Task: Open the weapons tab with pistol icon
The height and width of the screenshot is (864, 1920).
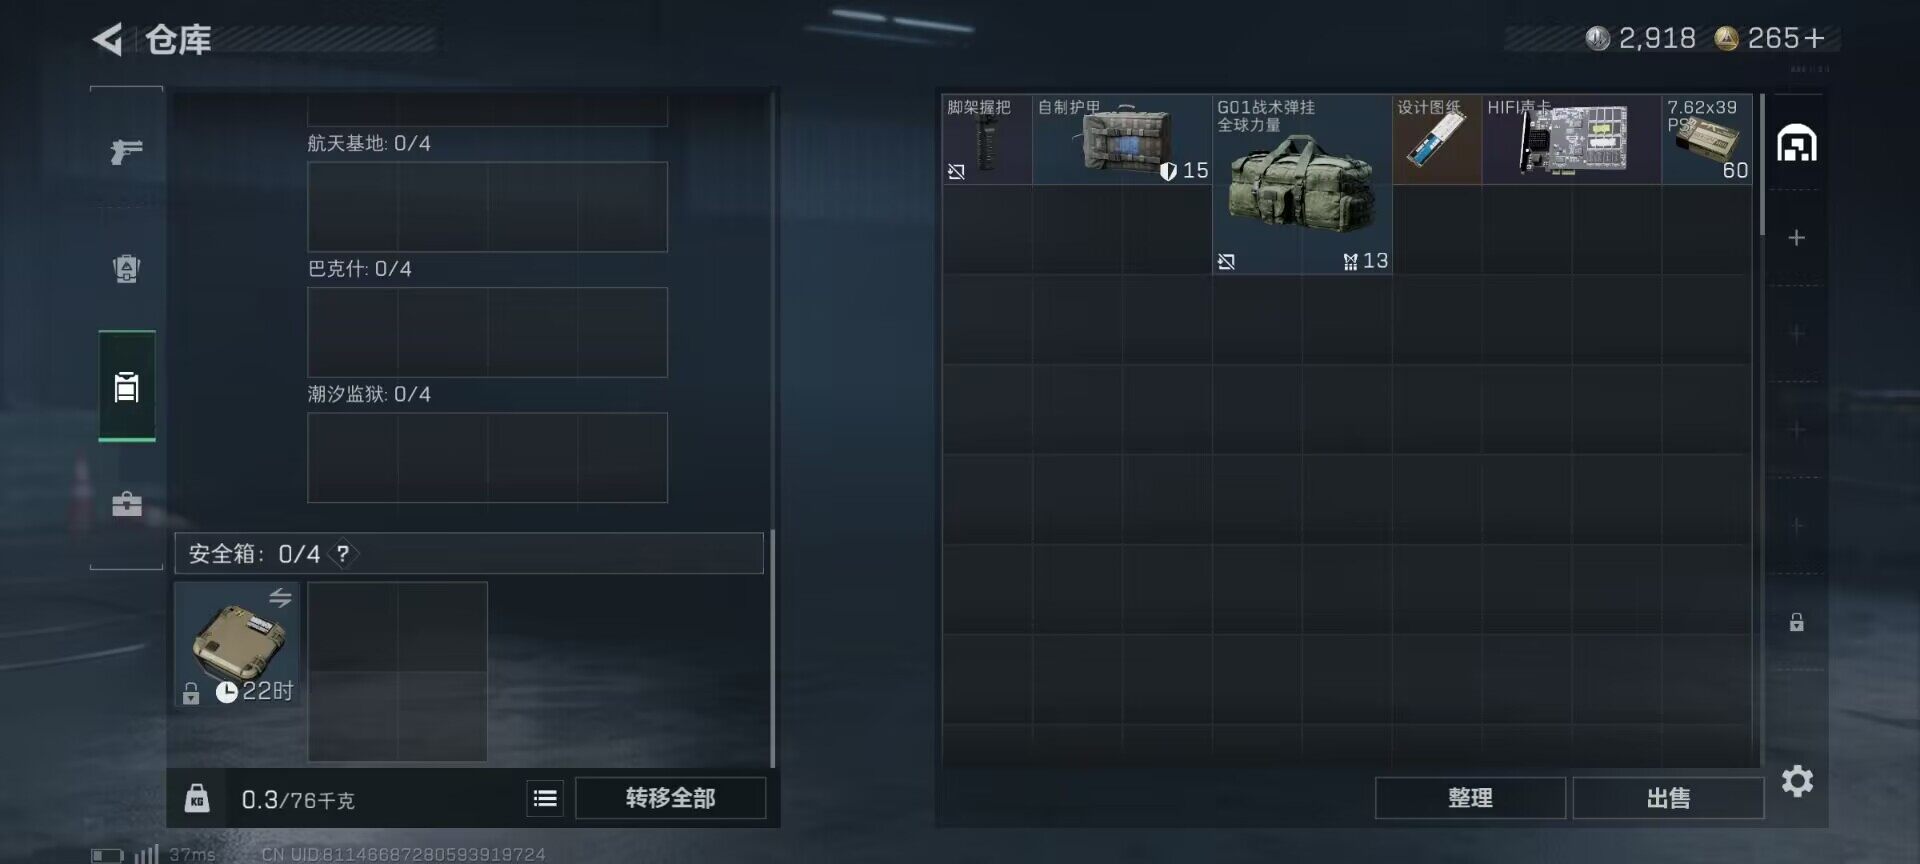Action: pyautogui.click(x=126, y=151)
